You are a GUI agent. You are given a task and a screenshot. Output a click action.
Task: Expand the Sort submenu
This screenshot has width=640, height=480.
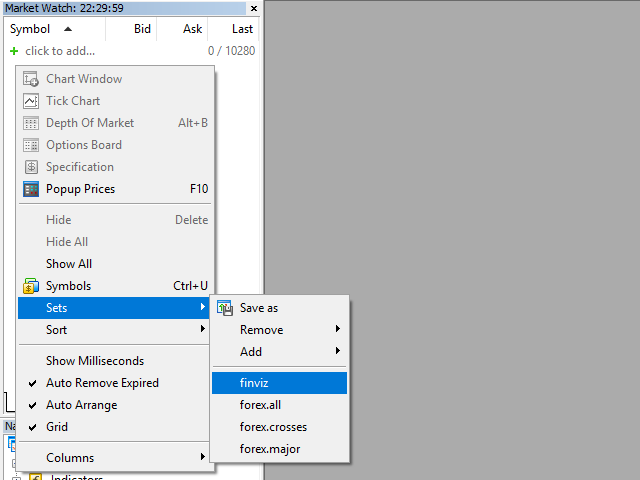click(x=114, y=330)
